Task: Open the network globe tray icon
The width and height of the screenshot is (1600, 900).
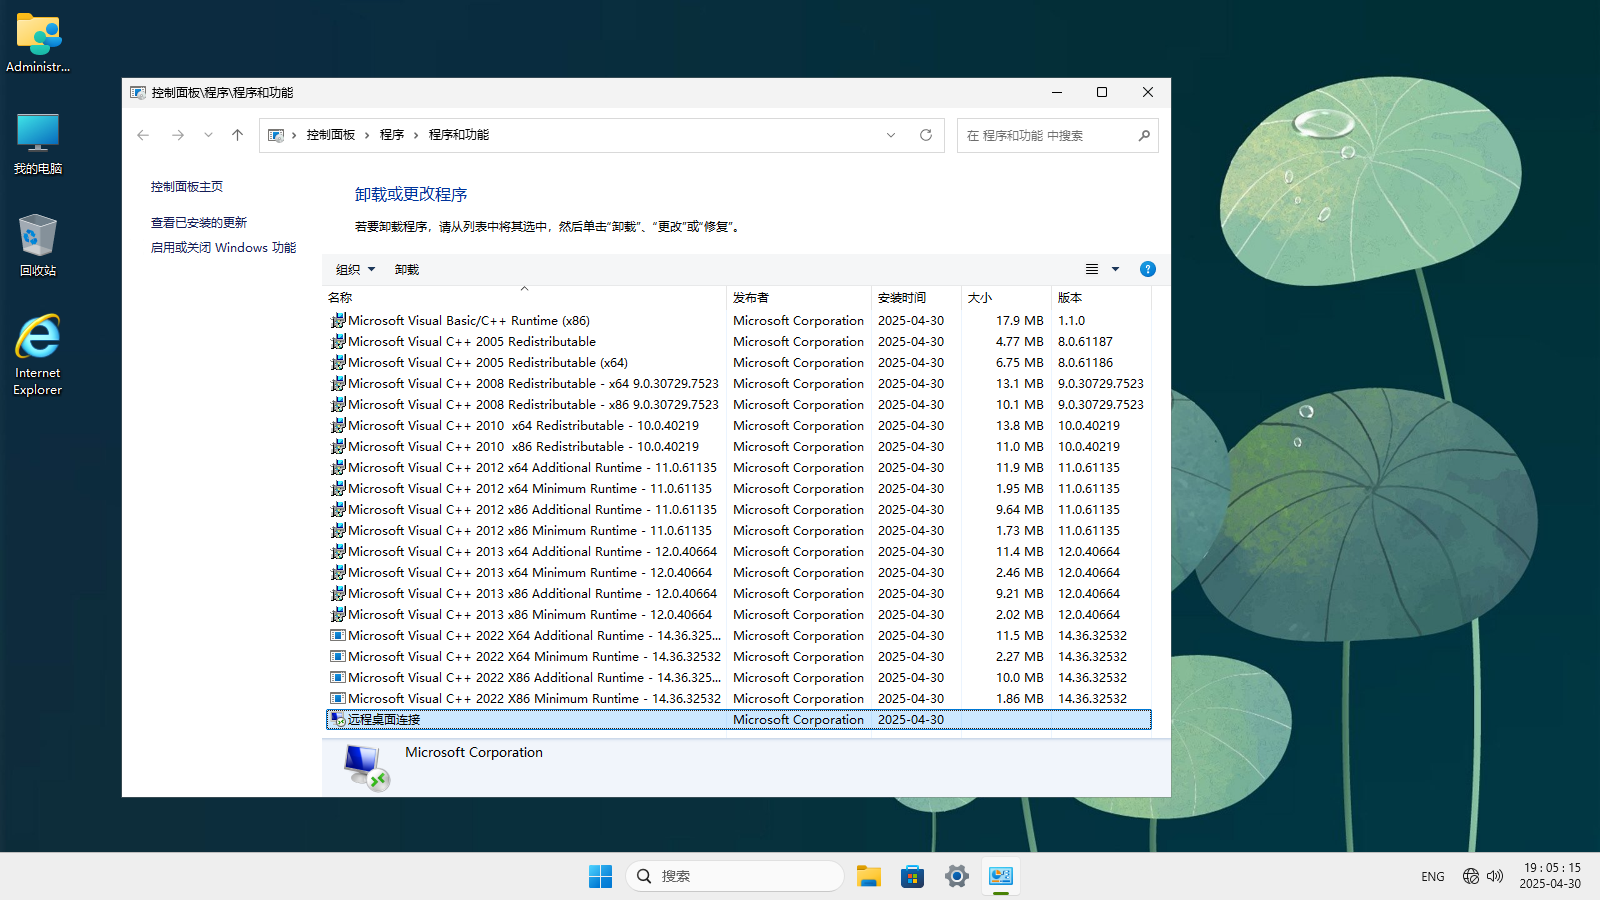Action: [1471, 876]
